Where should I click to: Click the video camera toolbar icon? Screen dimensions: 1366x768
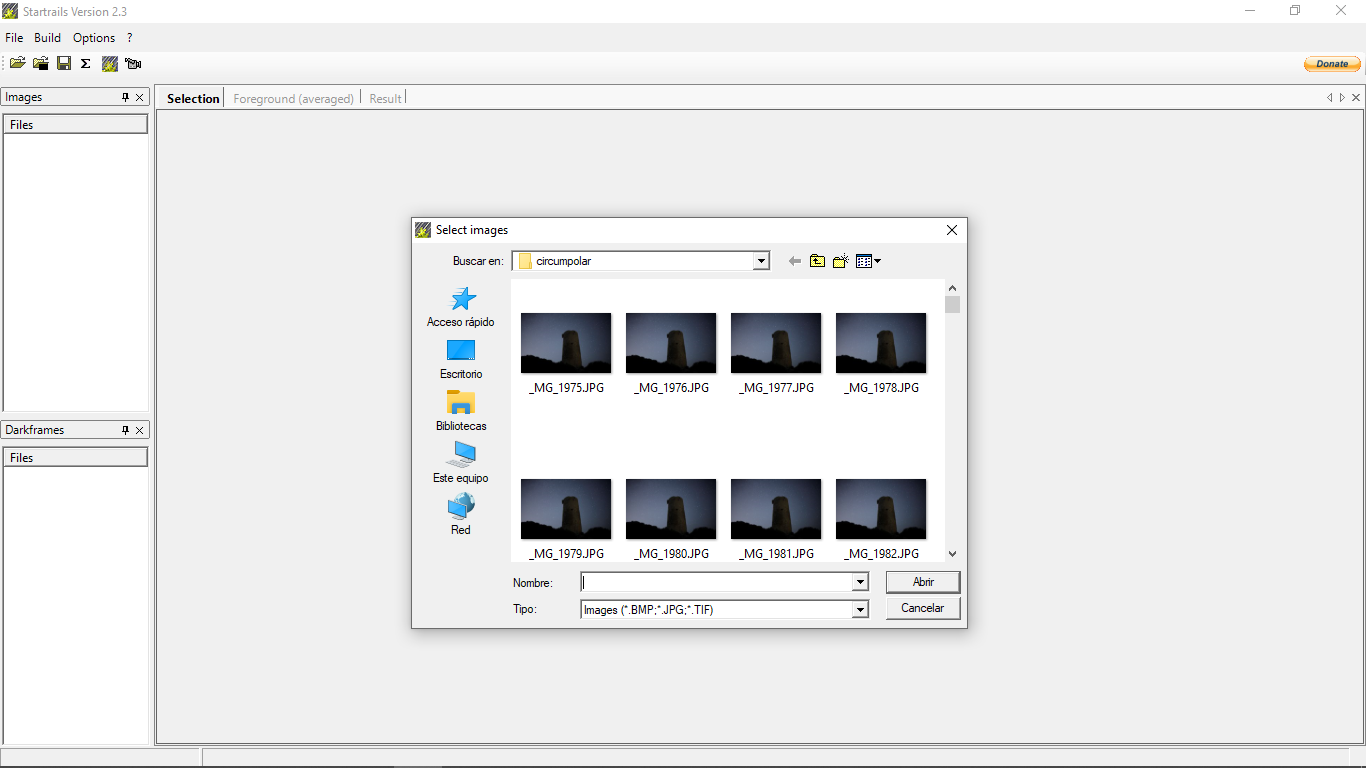[x=133, y=63]
